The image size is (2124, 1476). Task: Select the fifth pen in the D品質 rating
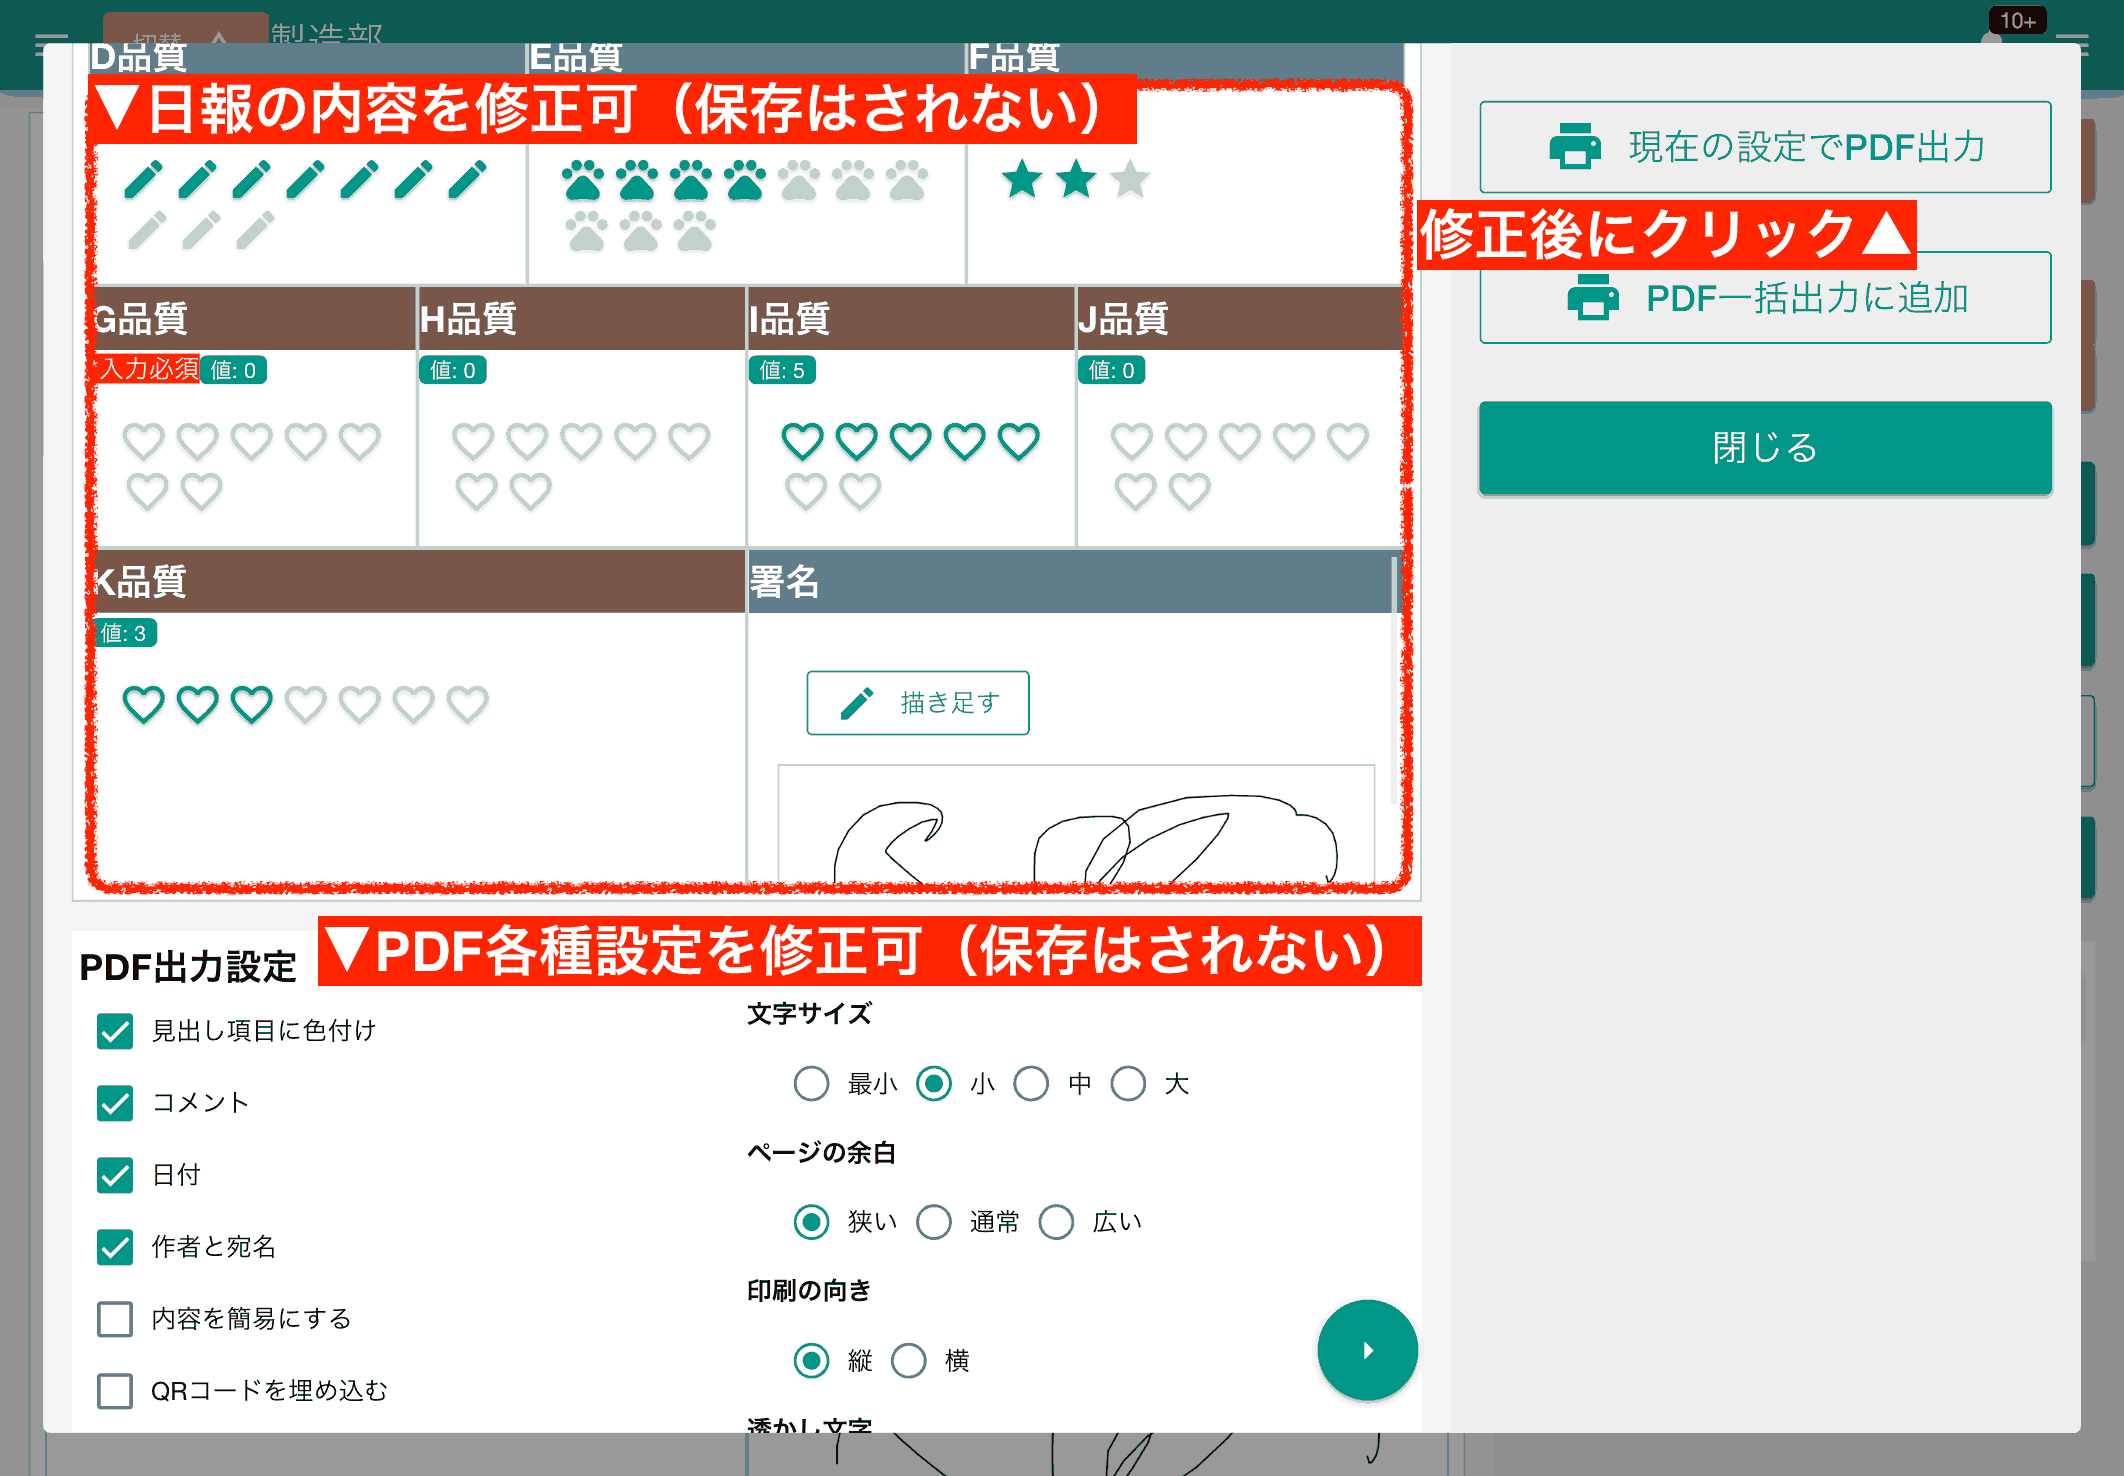click(x=357, y=180)
